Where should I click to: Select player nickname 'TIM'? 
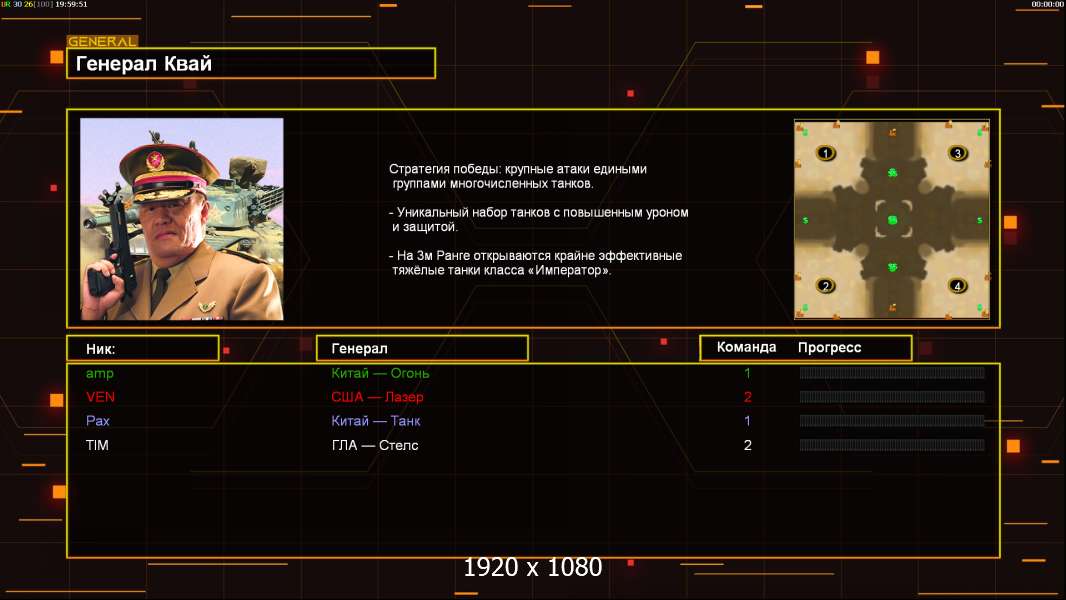pyautogui.click(x=97, y=445)
